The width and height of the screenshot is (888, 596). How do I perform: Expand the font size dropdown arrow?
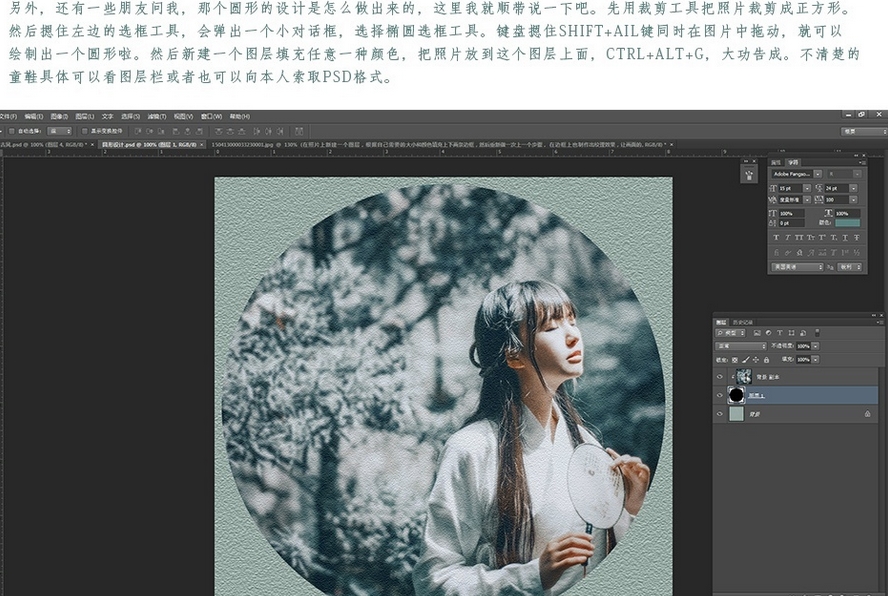click(x=807, y=188)
